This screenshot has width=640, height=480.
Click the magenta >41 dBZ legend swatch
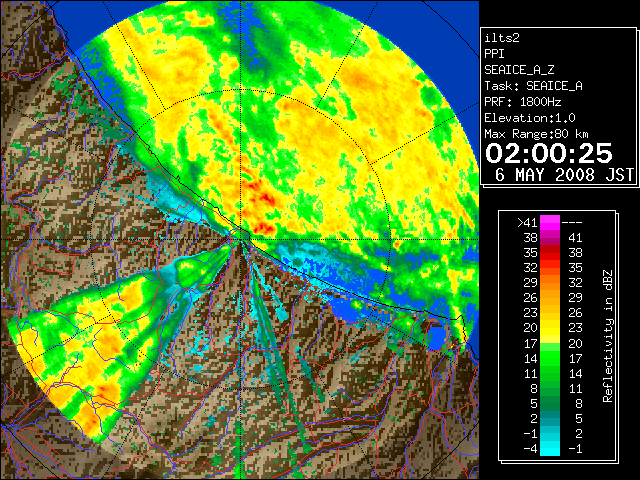point(550,223)
